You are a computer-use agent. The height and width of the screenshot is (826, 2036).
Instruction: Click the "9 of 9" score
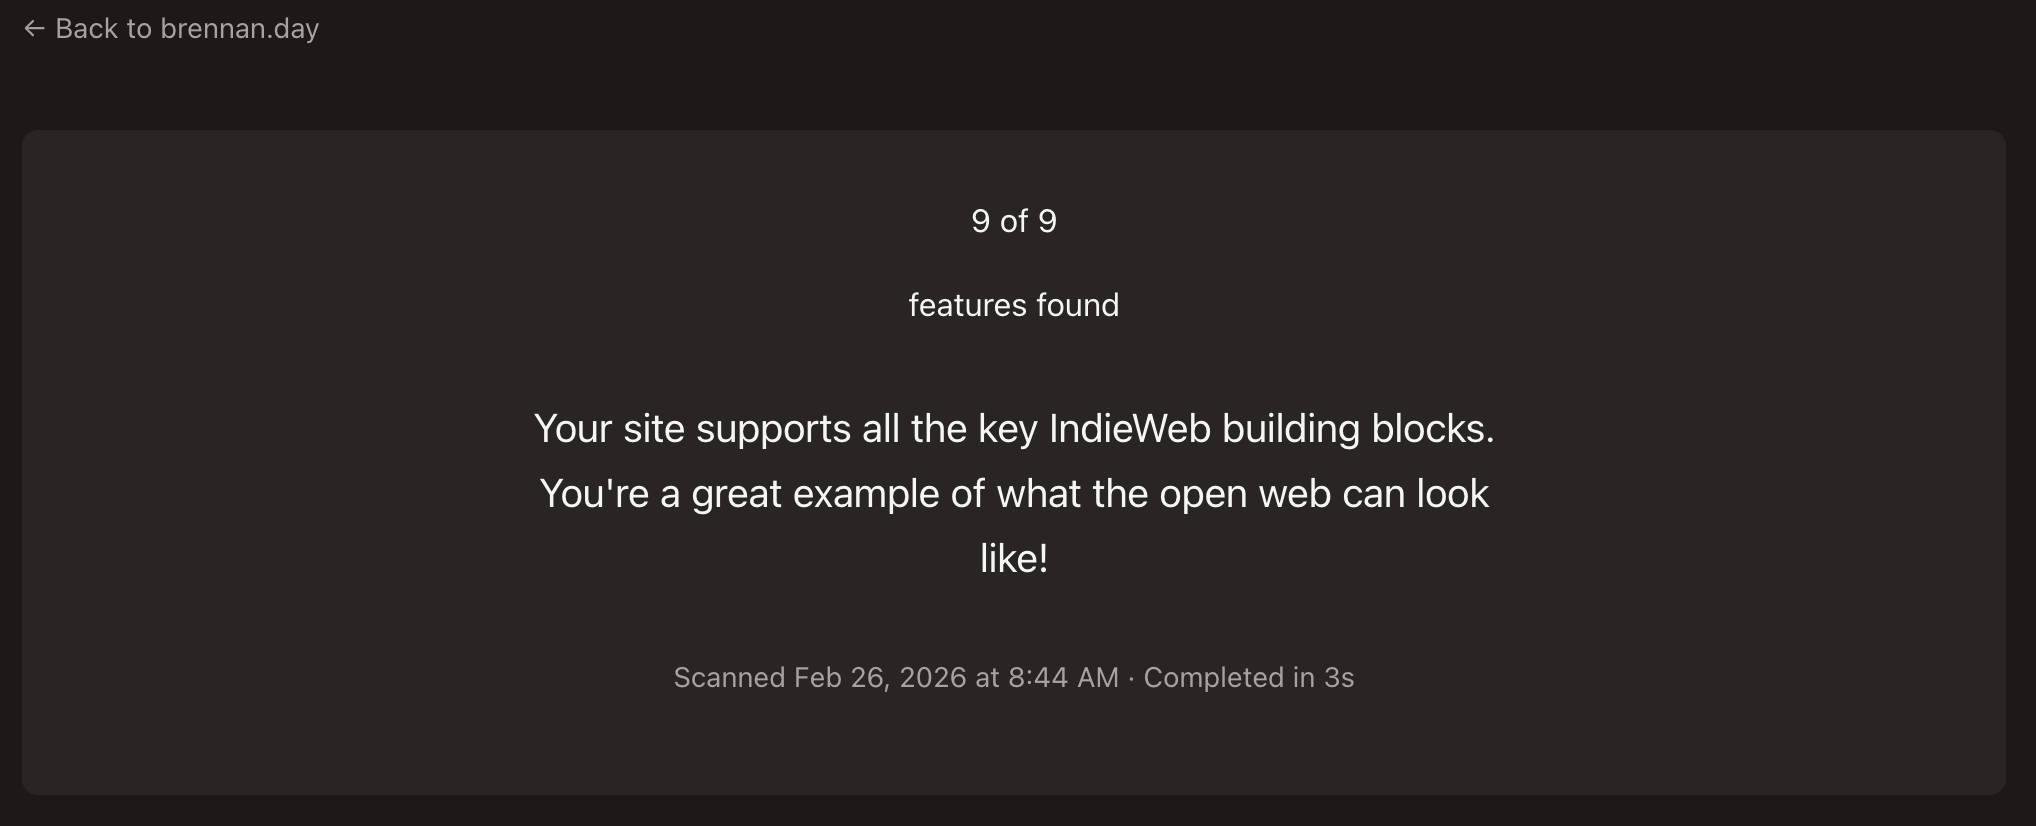pyautogui.click(x=1013, y=221)
